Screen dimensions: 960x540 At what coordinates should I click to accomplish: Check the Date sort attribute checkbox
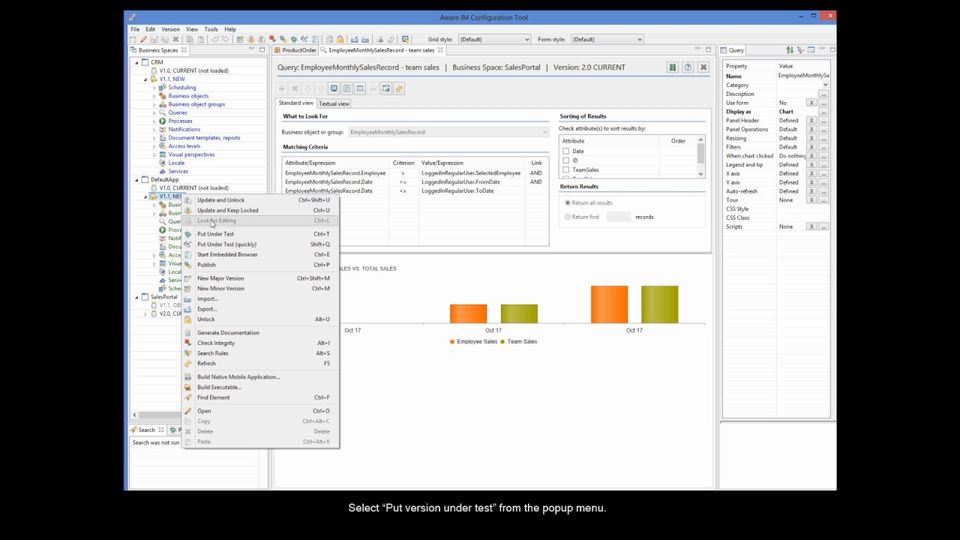click(566, 151)
